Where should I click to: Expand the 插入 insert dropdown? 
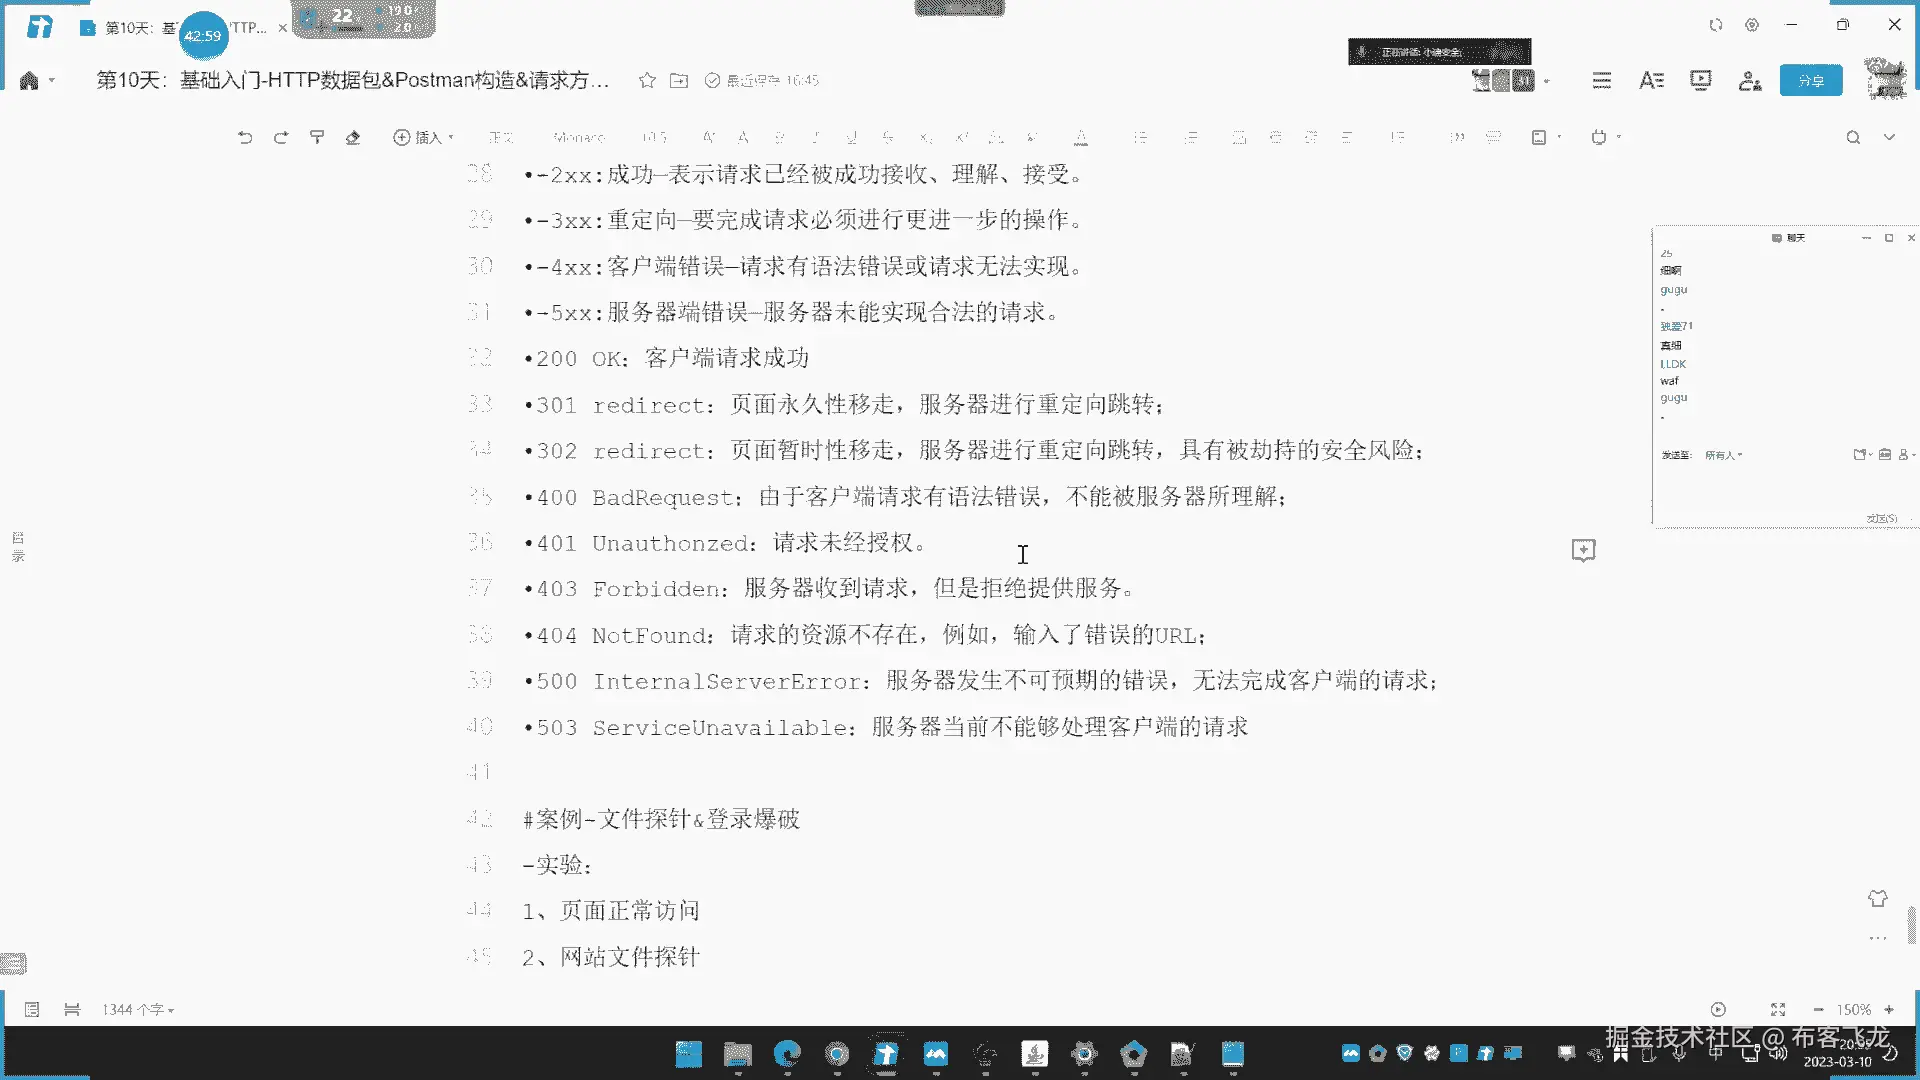tap(424, 137)
